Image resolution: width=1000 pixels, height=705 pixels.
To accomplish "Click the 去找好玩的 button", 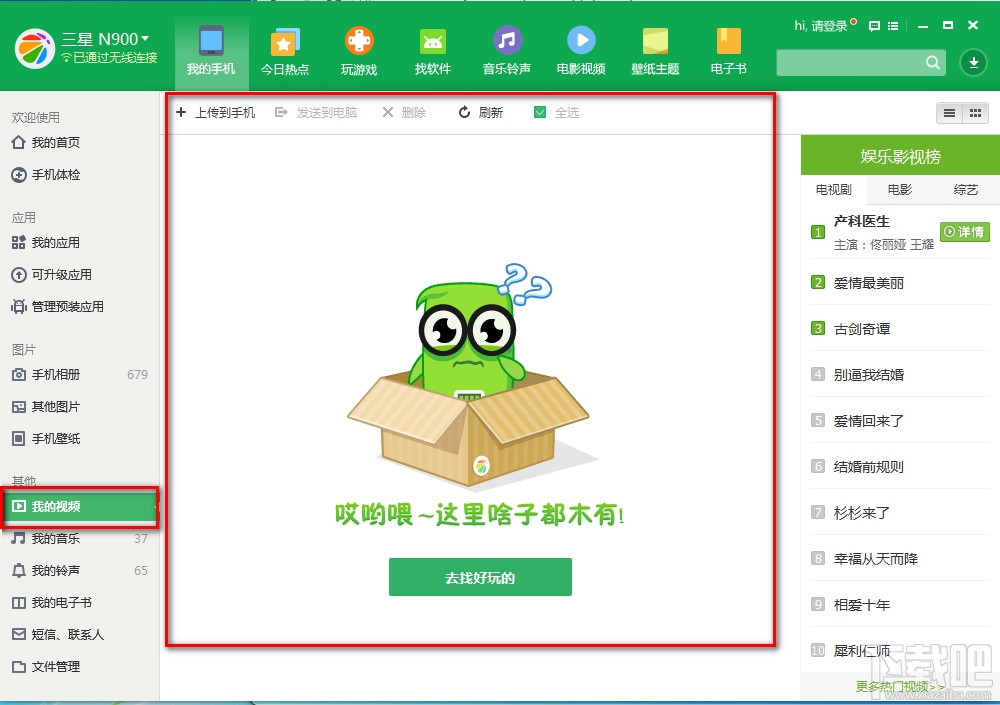I will tap(480, 577).
